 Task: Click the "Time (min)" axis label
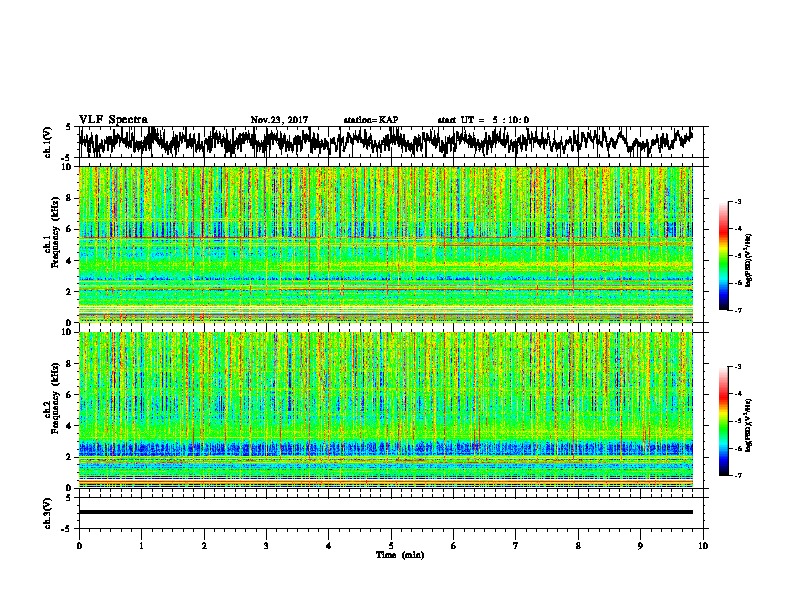coord(400,555)
